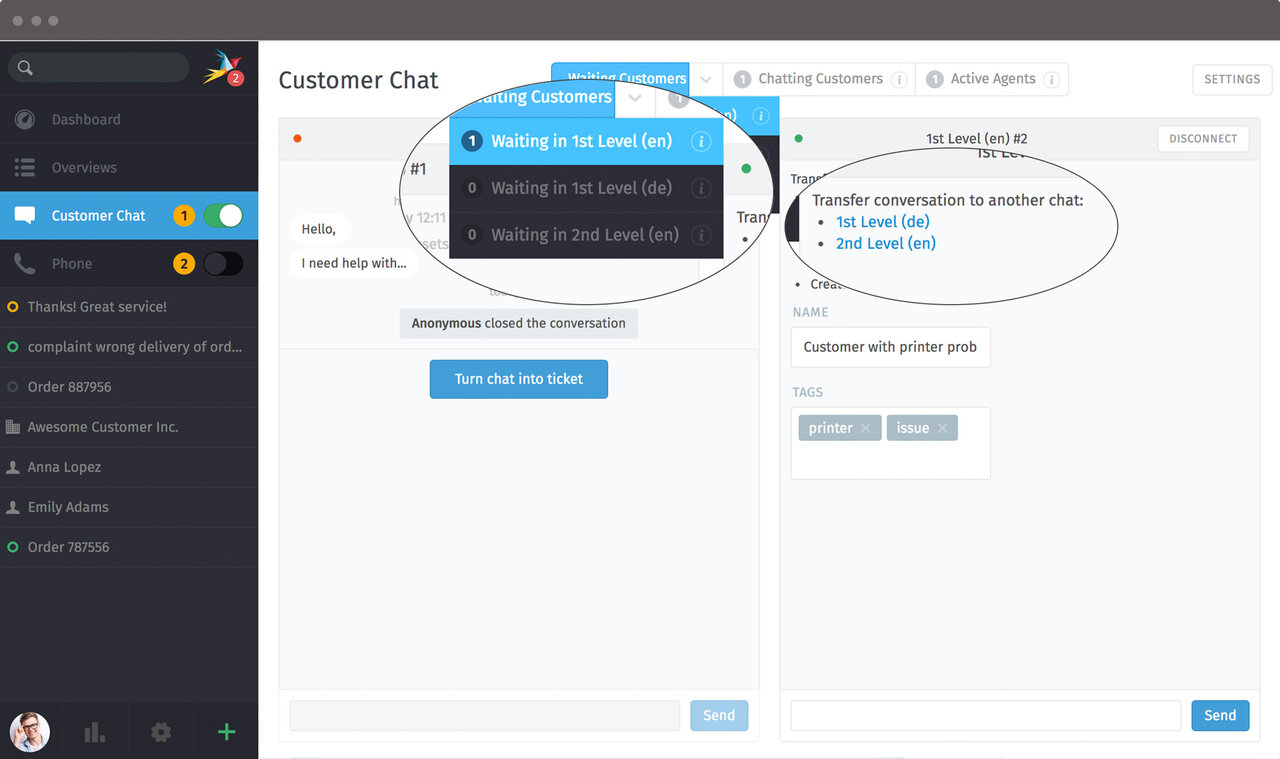The height and width of the screenshot is (759, 1280).
Task: Click the faded Send button in left chat
Action: point(719,715)
